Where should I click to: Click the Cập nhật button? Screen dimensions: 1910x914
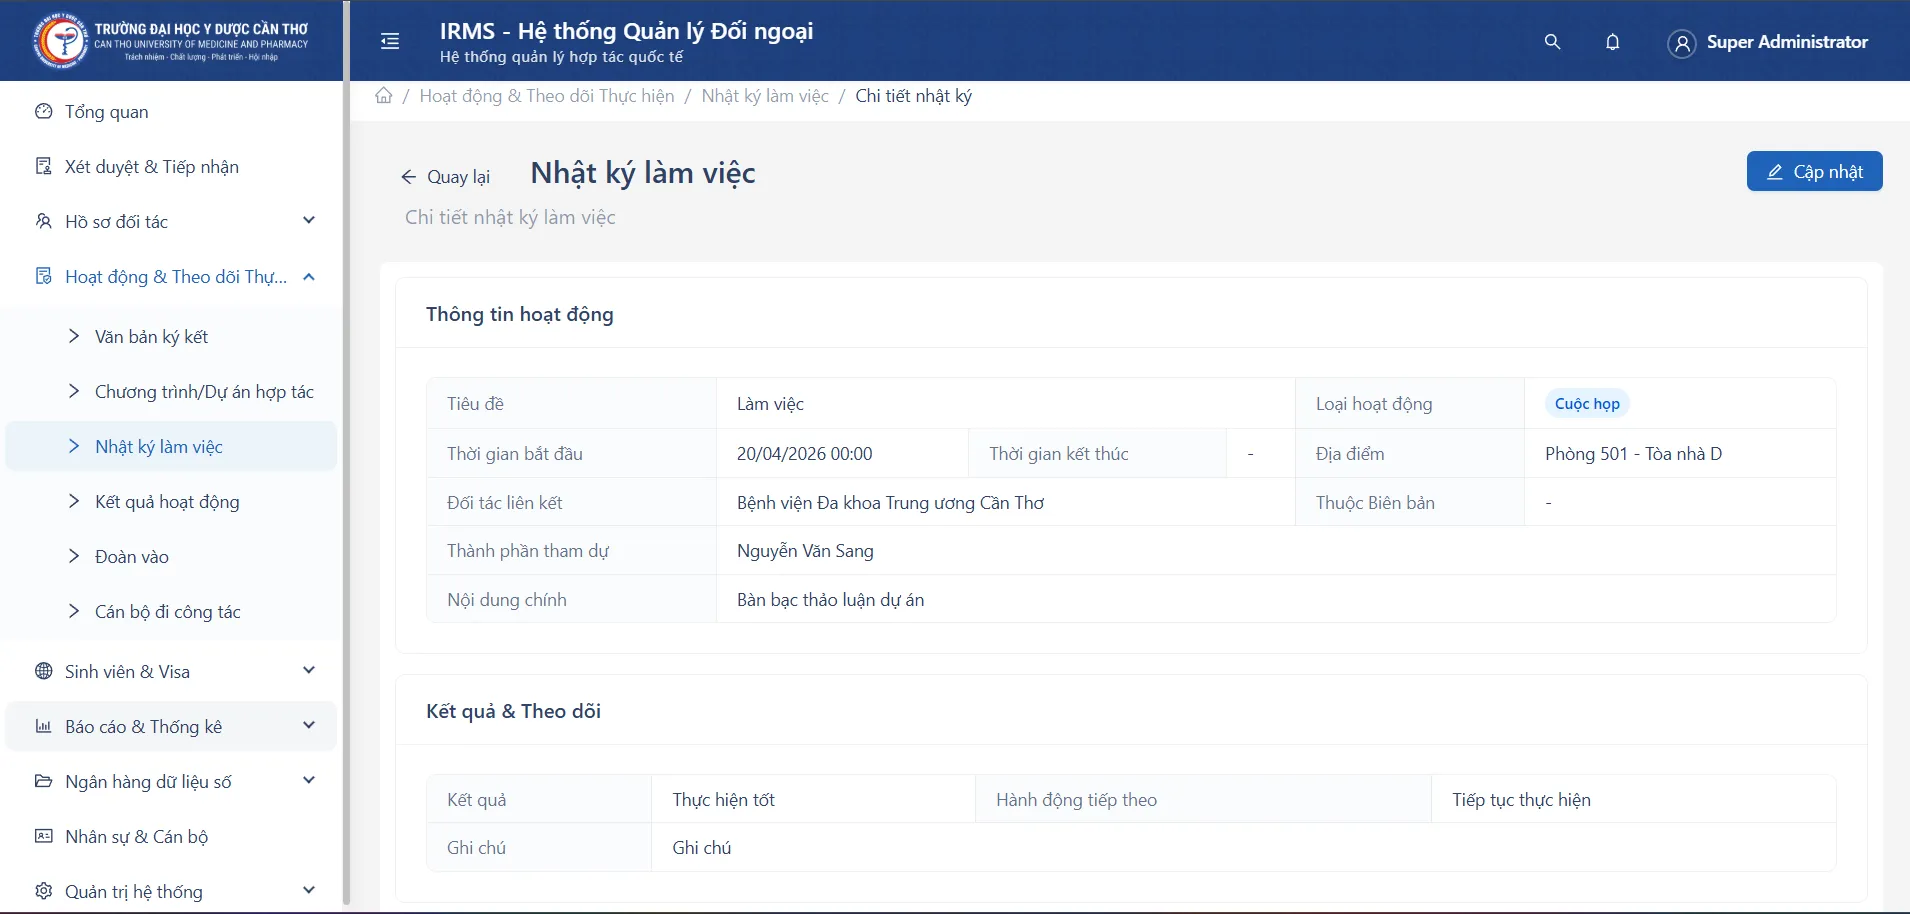coord(1813,171)
